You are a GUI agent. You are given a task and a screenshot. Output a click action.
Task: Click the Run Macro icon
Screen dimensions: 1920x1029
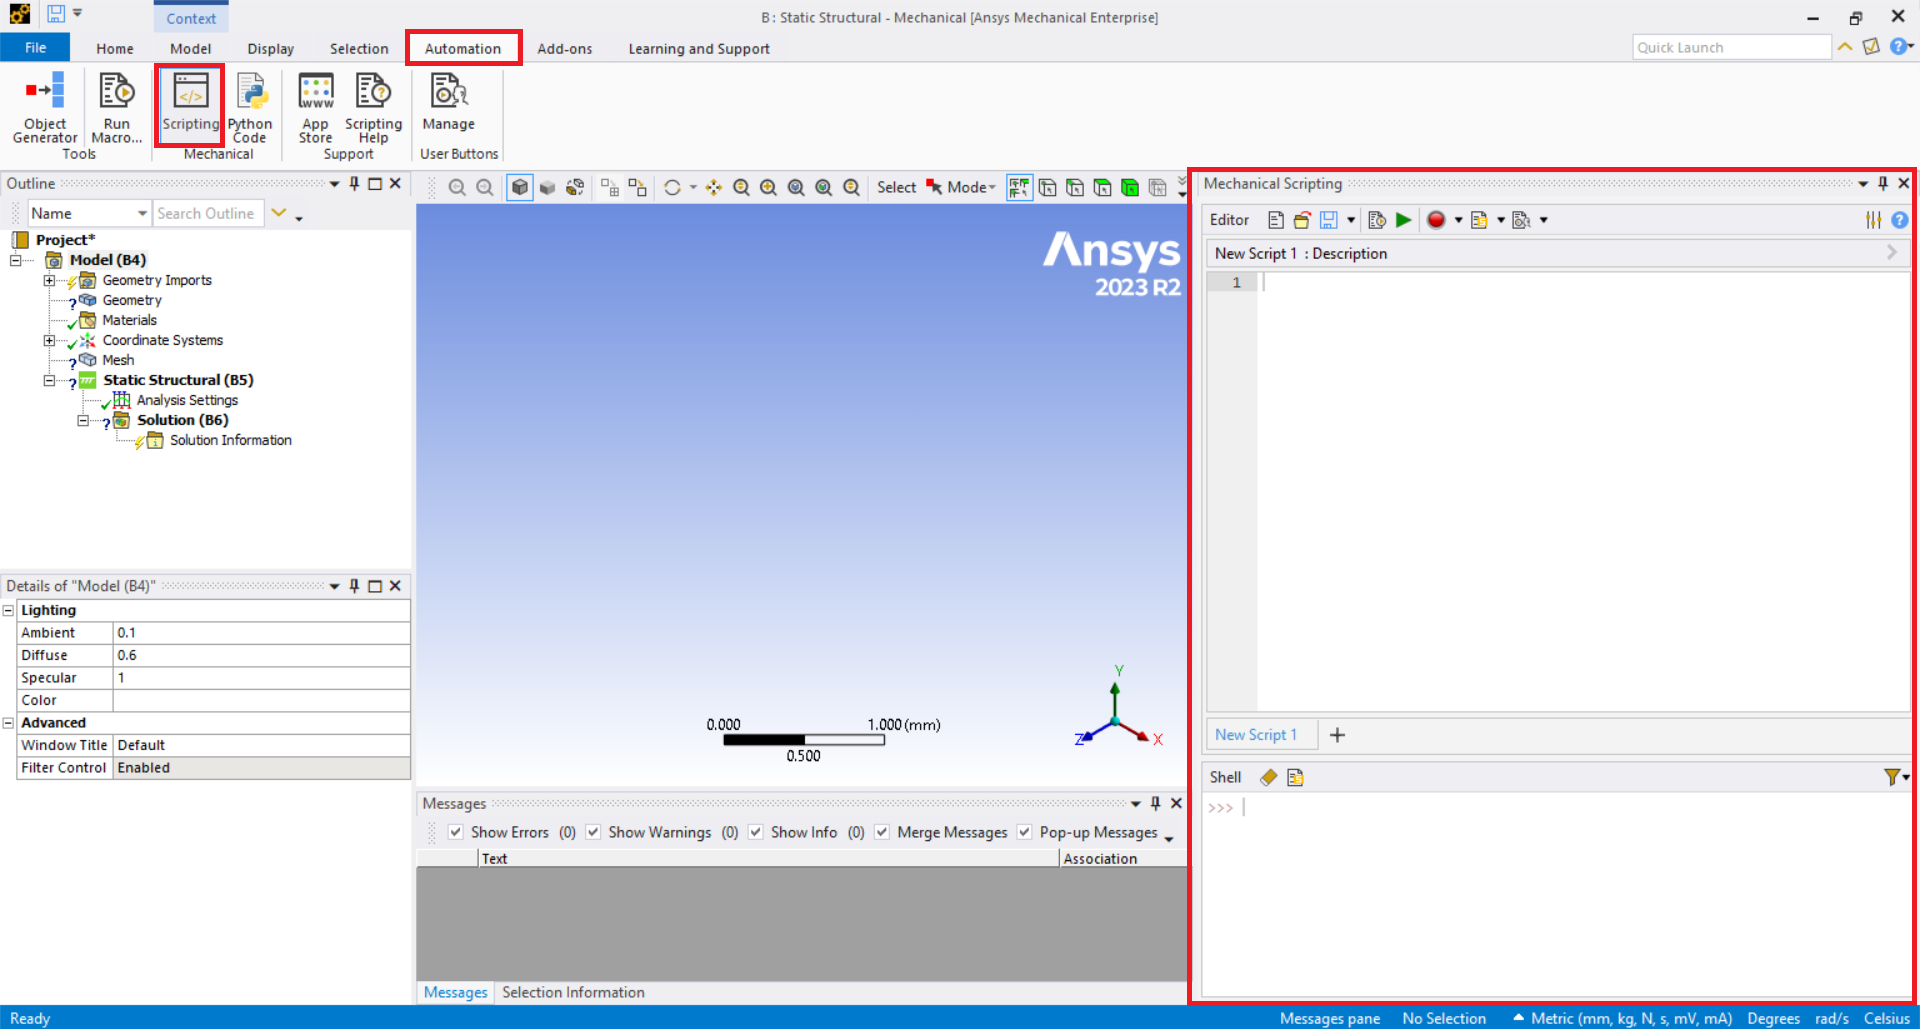[x=117, y=107]
